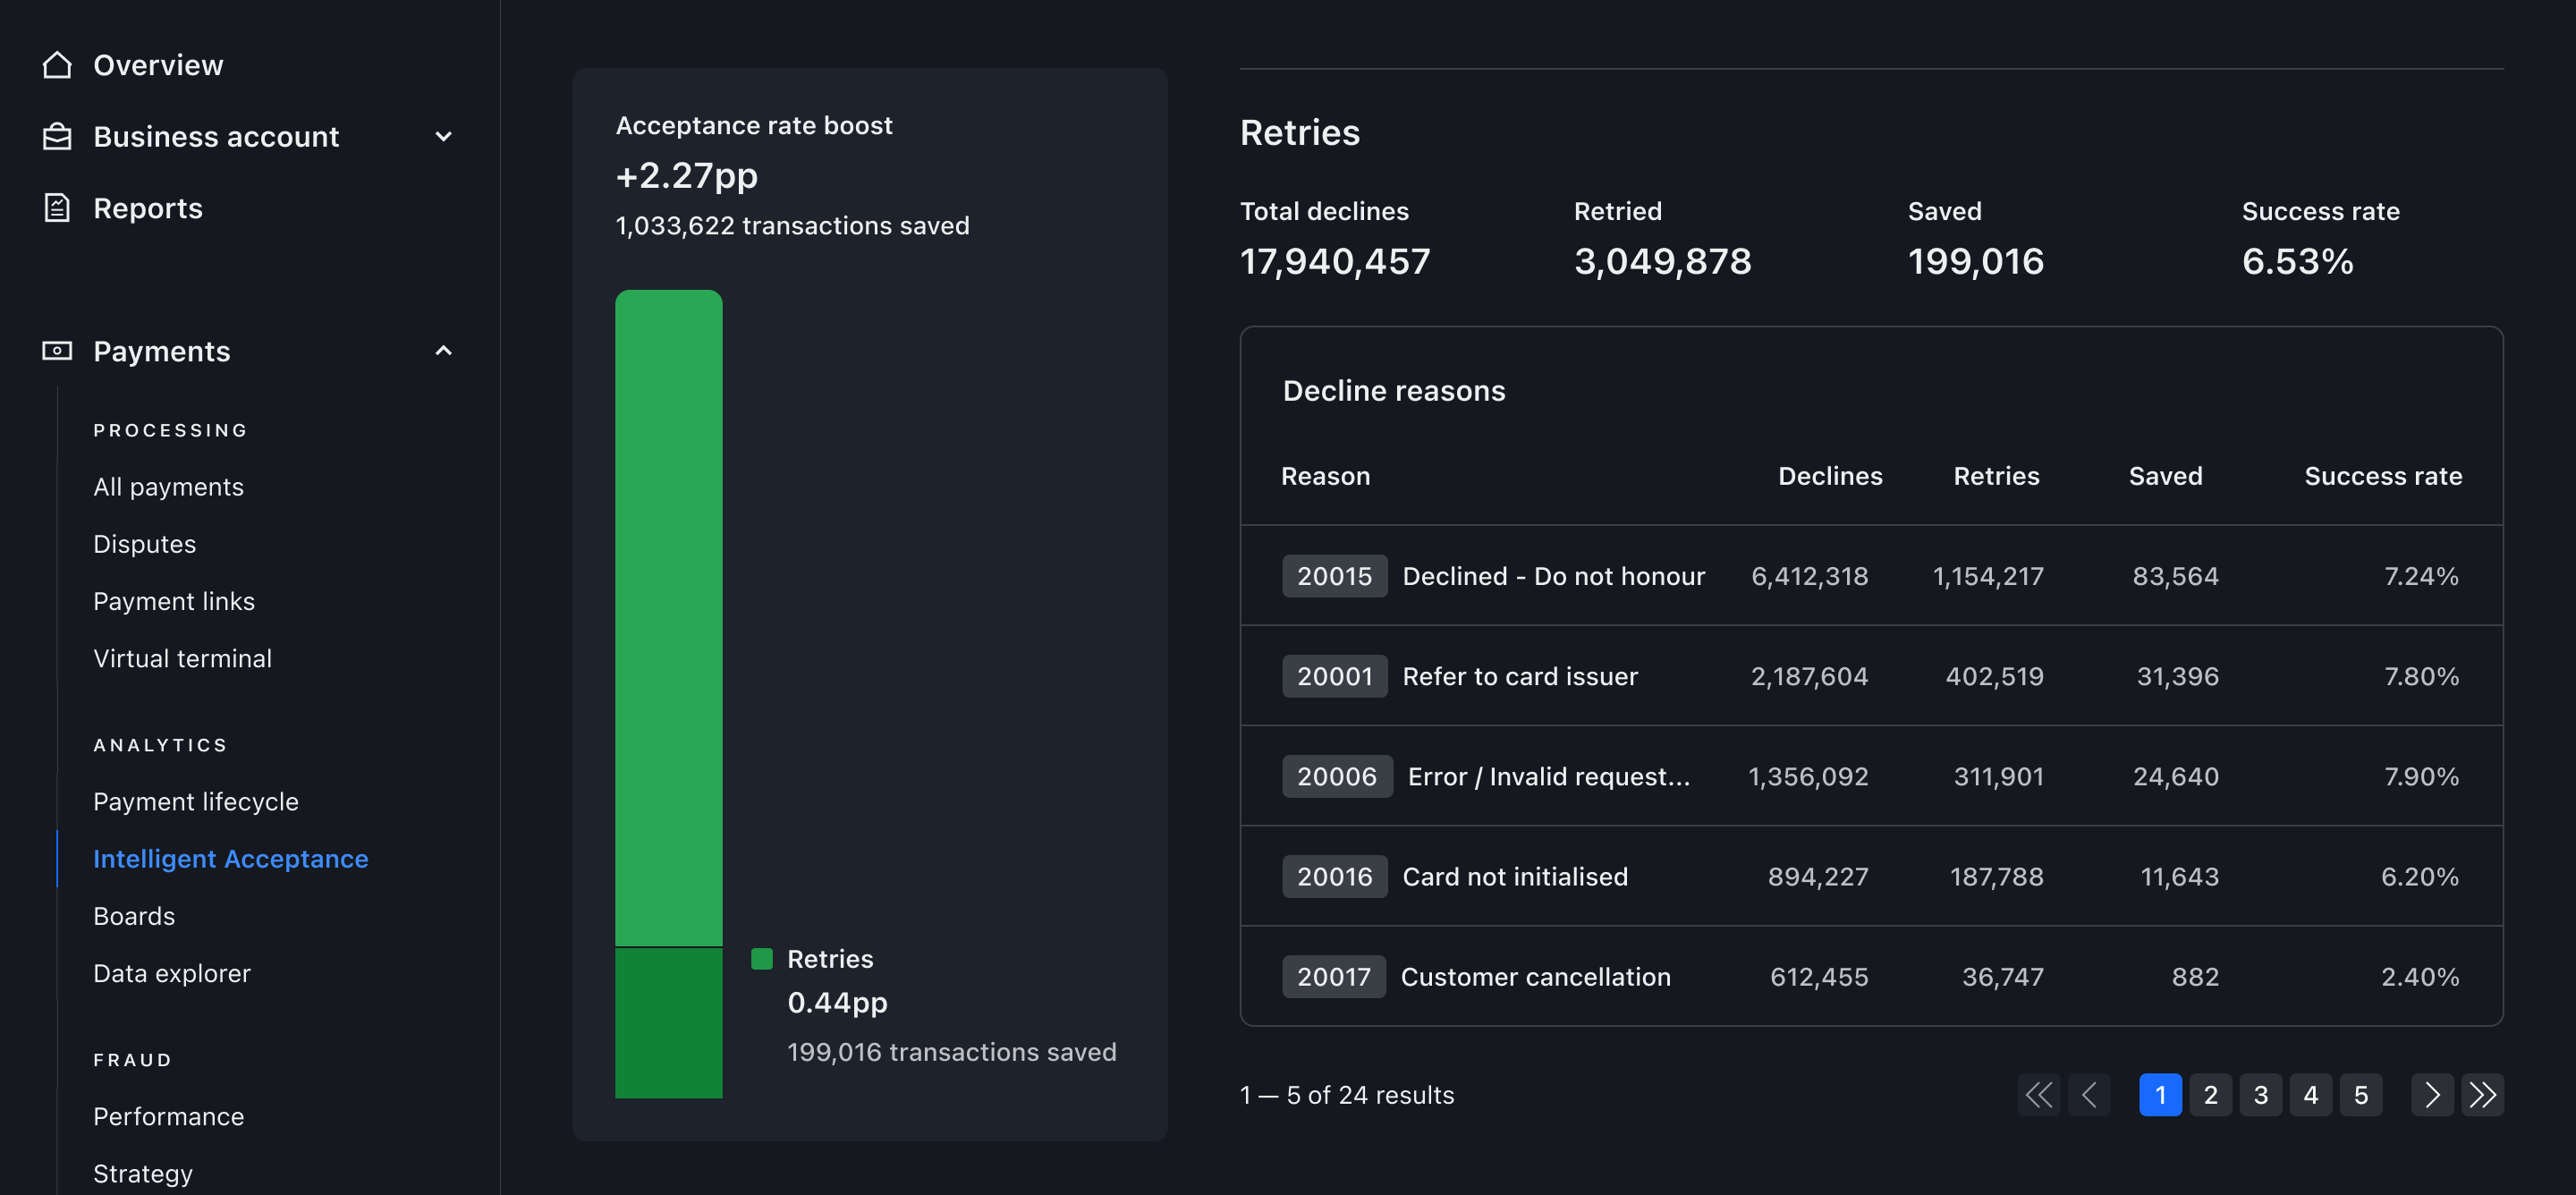Collapse the Payments section

(444, 351)
